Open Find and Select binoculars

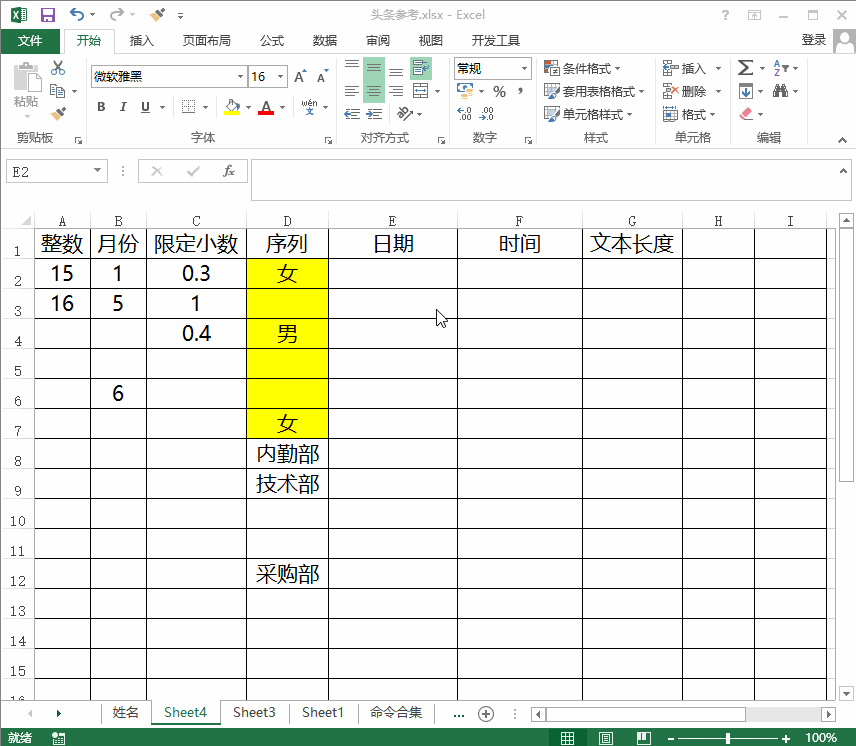pyautogui.click(x=780, y=91)
